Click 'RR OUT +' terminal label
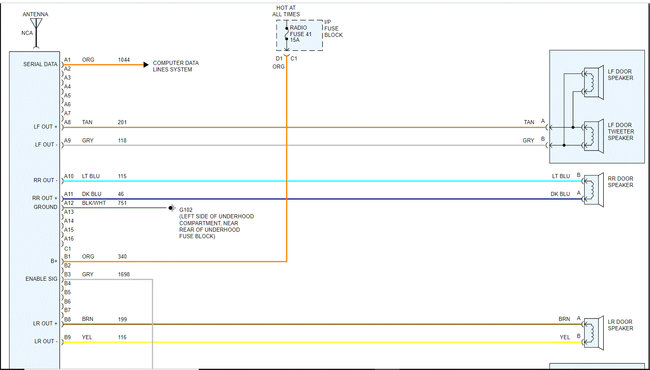 pos(46,198)
